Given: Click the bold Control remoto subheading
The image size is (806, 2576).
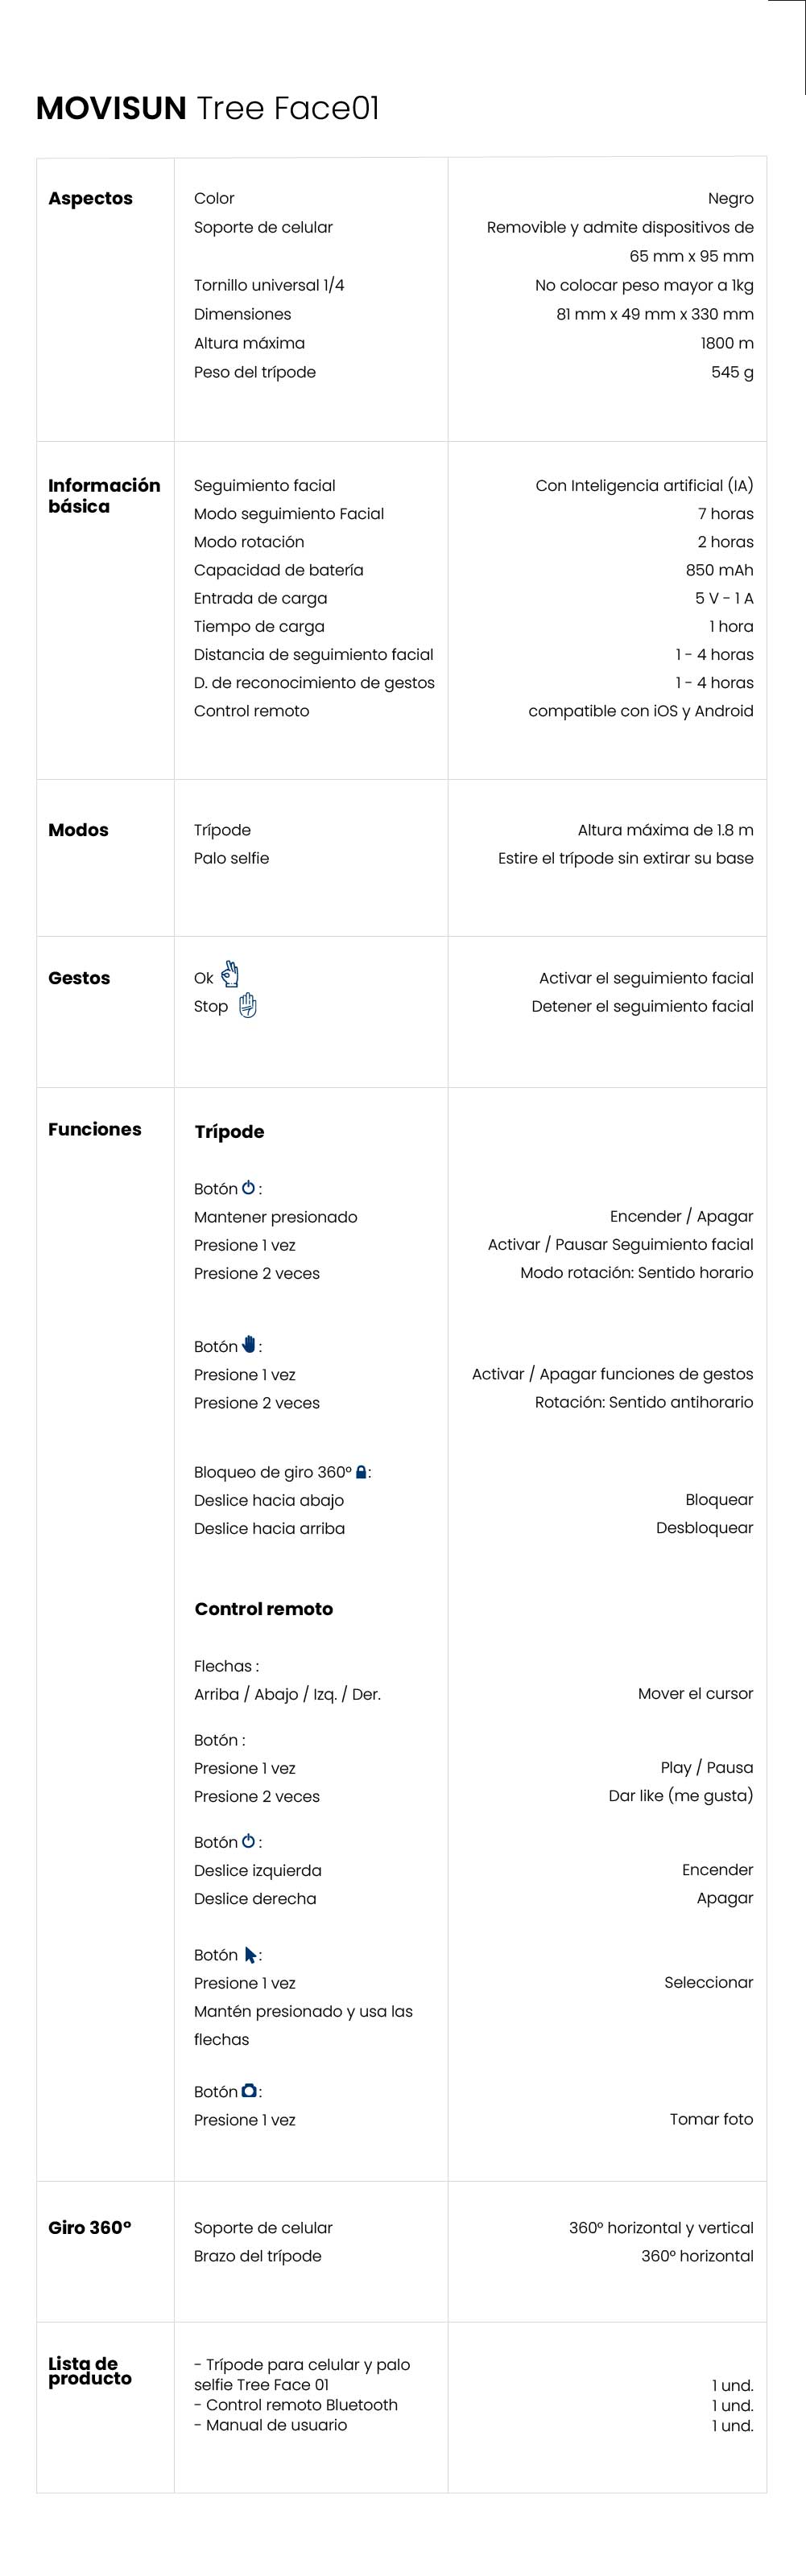Looking at the screenshot, I should tap(264, 1609).
